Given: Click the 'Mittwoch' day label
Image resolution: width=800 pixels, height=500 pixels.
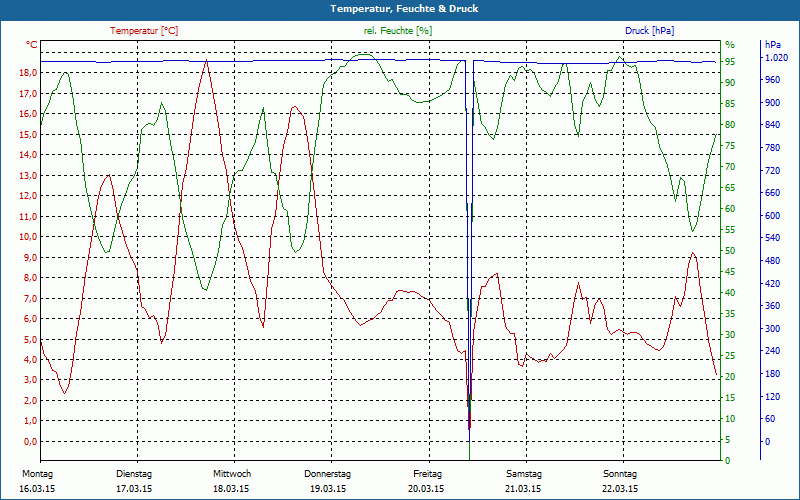Looking at the screenshot, I should [x=232, y=474].
